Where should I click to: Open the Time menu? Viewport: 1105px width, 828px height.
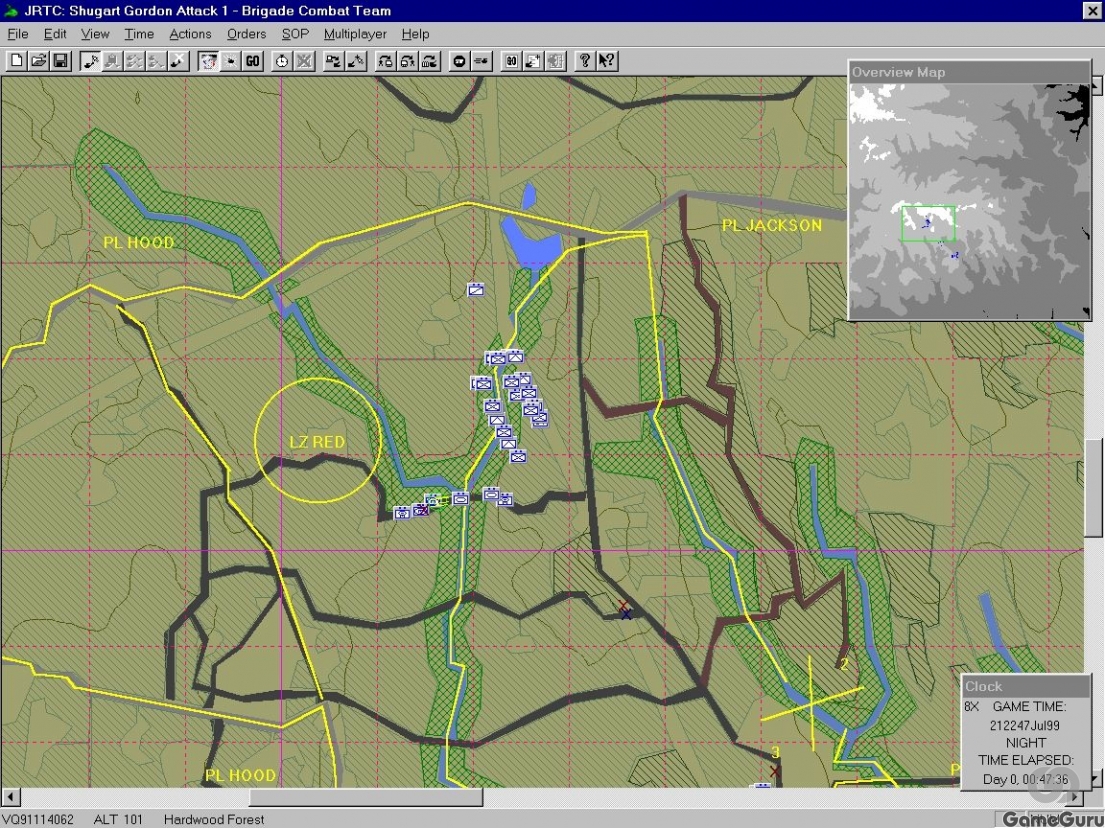[140, 34]
